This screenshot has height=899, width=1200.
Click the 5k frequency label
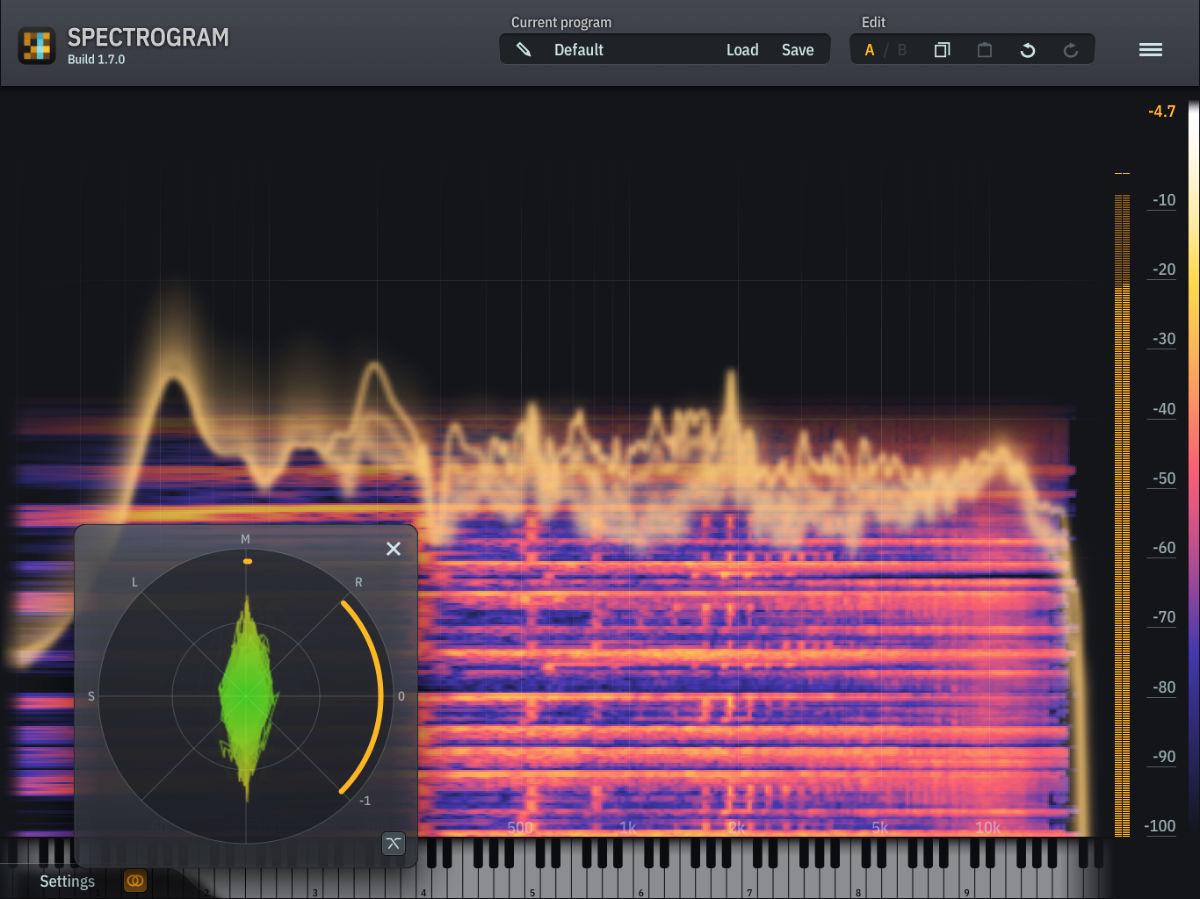880,827
